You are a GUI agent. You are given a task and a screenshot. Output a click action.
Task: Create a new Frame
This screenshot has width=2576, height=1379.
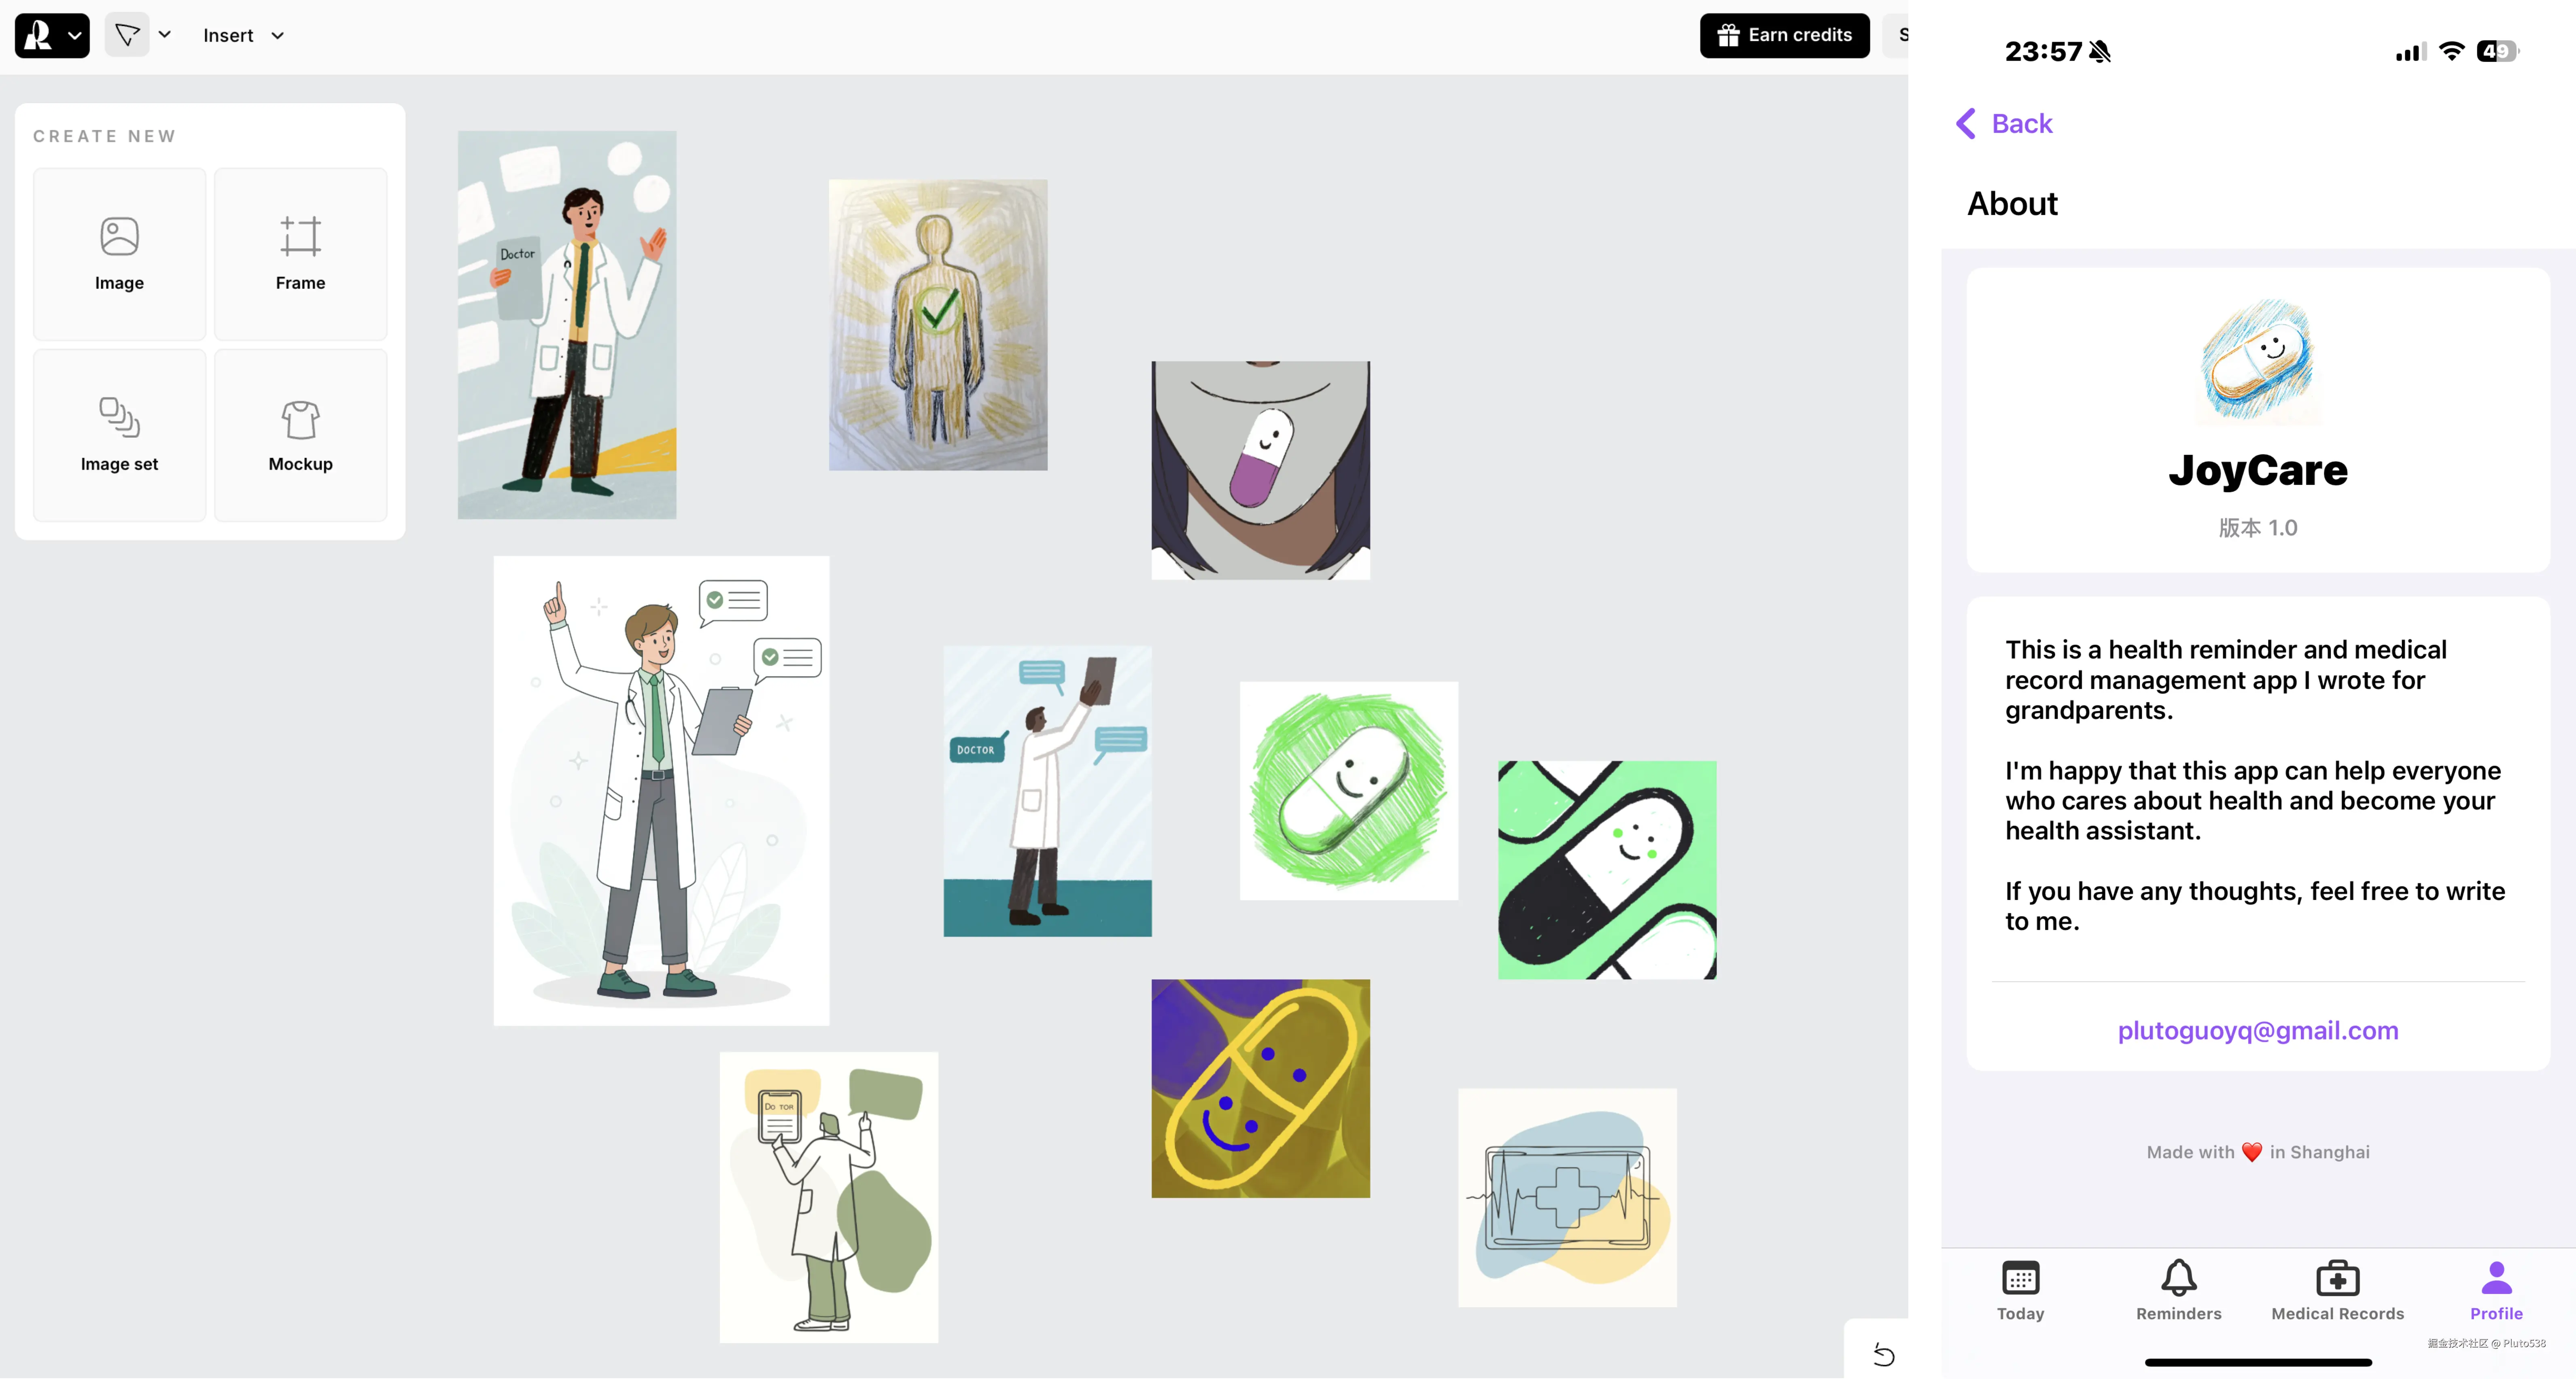(x=300, y=254)
